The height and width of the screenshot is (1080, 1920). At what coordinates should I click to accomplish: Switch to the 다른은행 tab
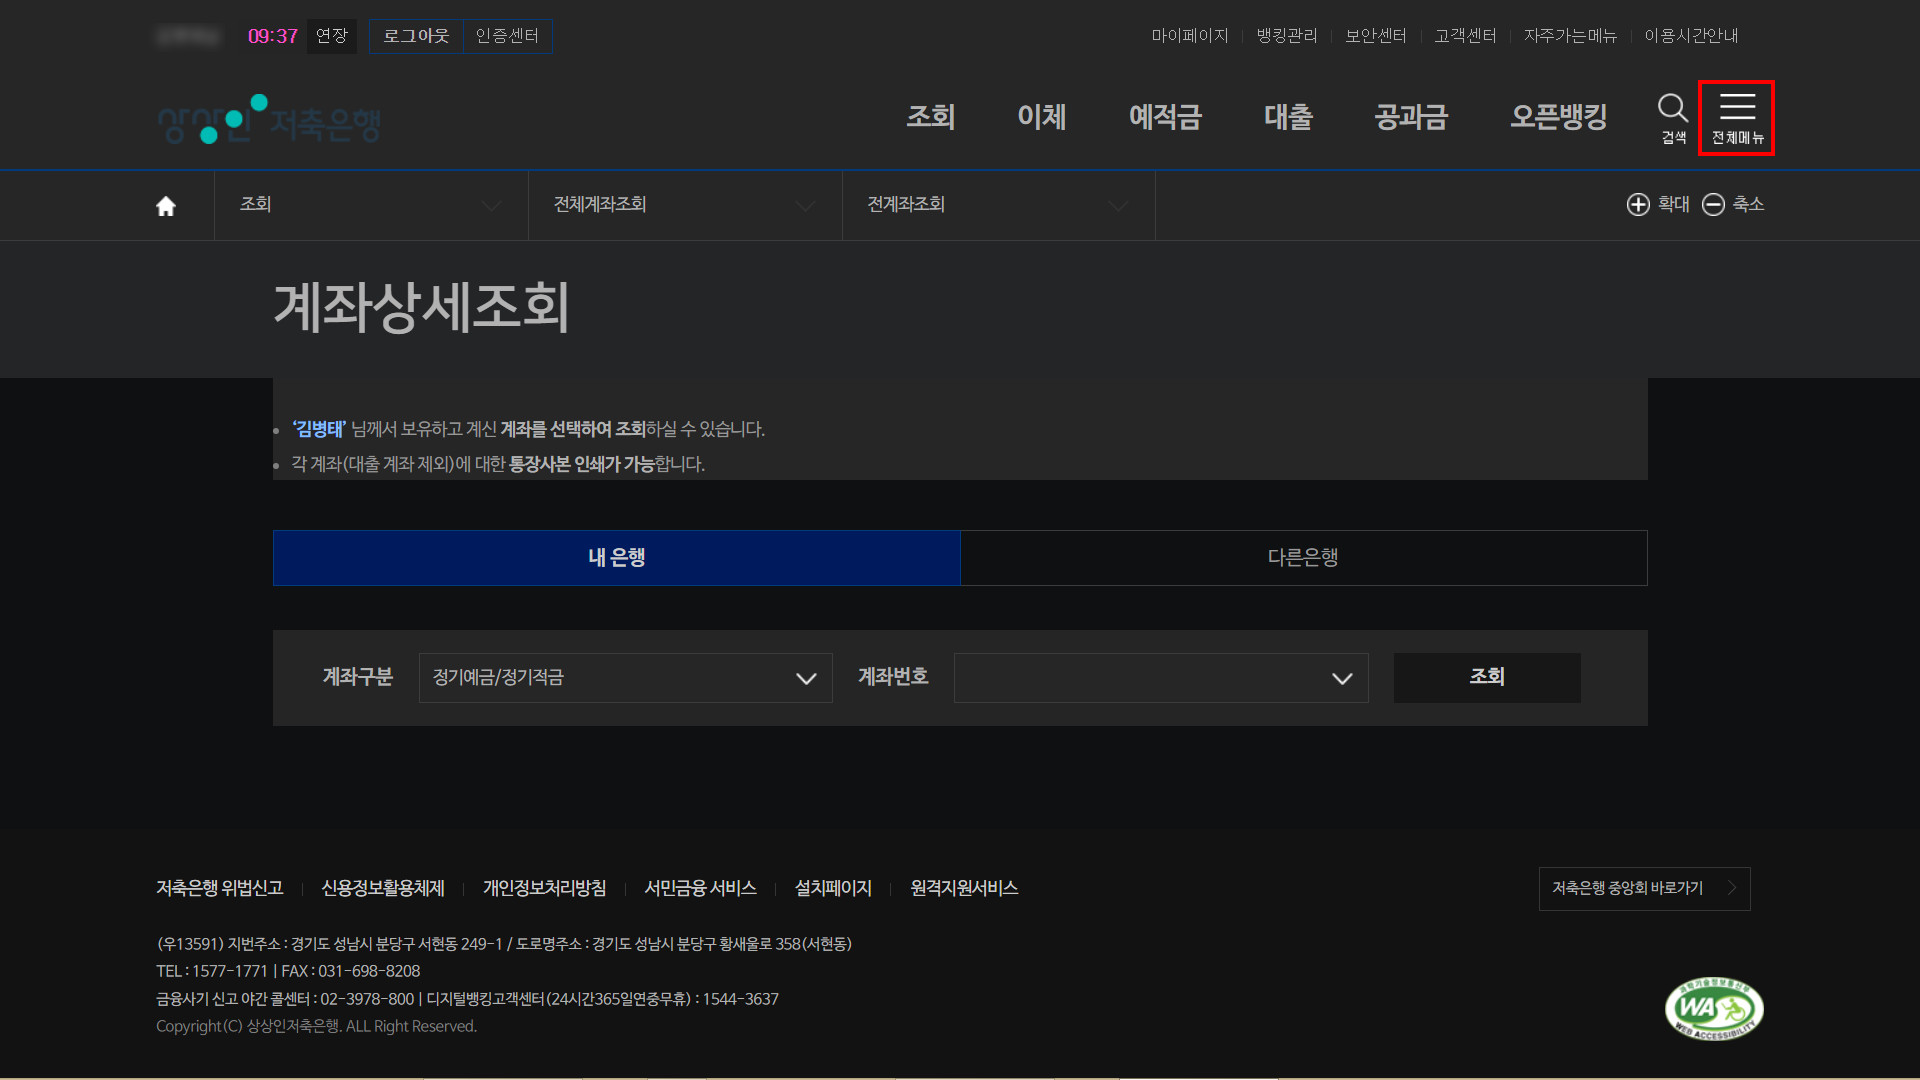tap(1303, 558)
